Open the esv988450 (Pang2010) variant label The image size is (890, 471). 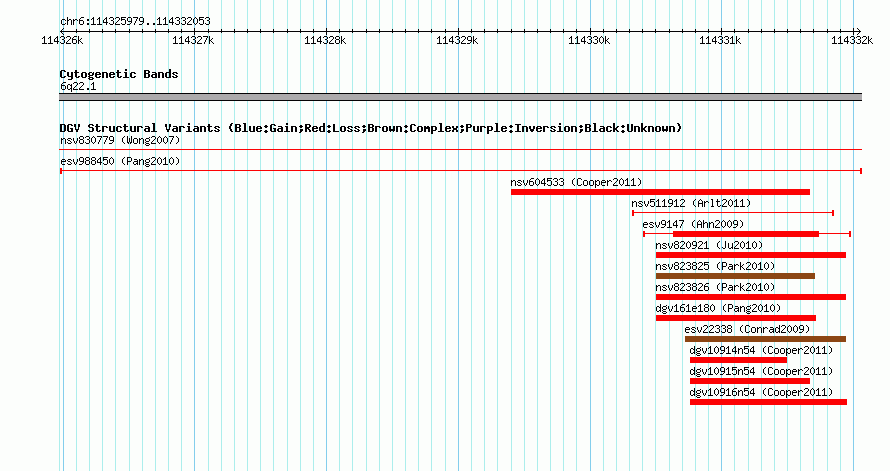click(120, 161)
